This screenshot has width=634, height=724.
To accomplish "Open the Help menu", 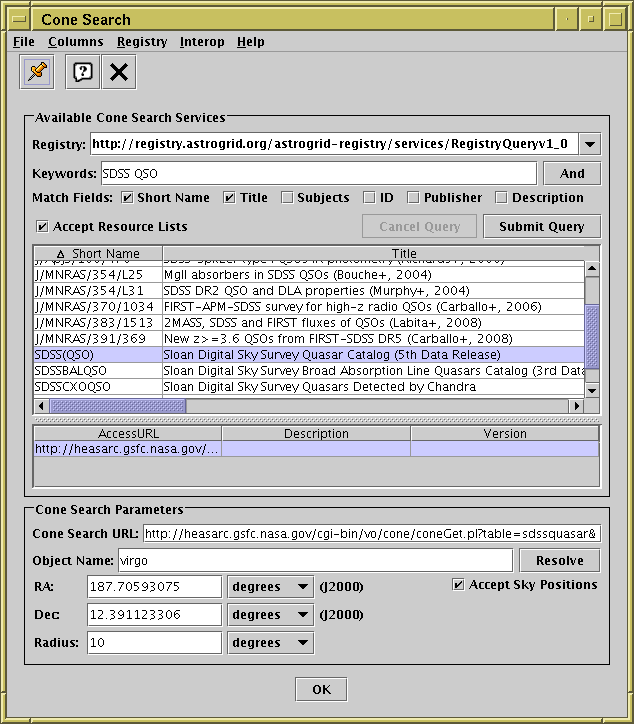I will (251, 42).
